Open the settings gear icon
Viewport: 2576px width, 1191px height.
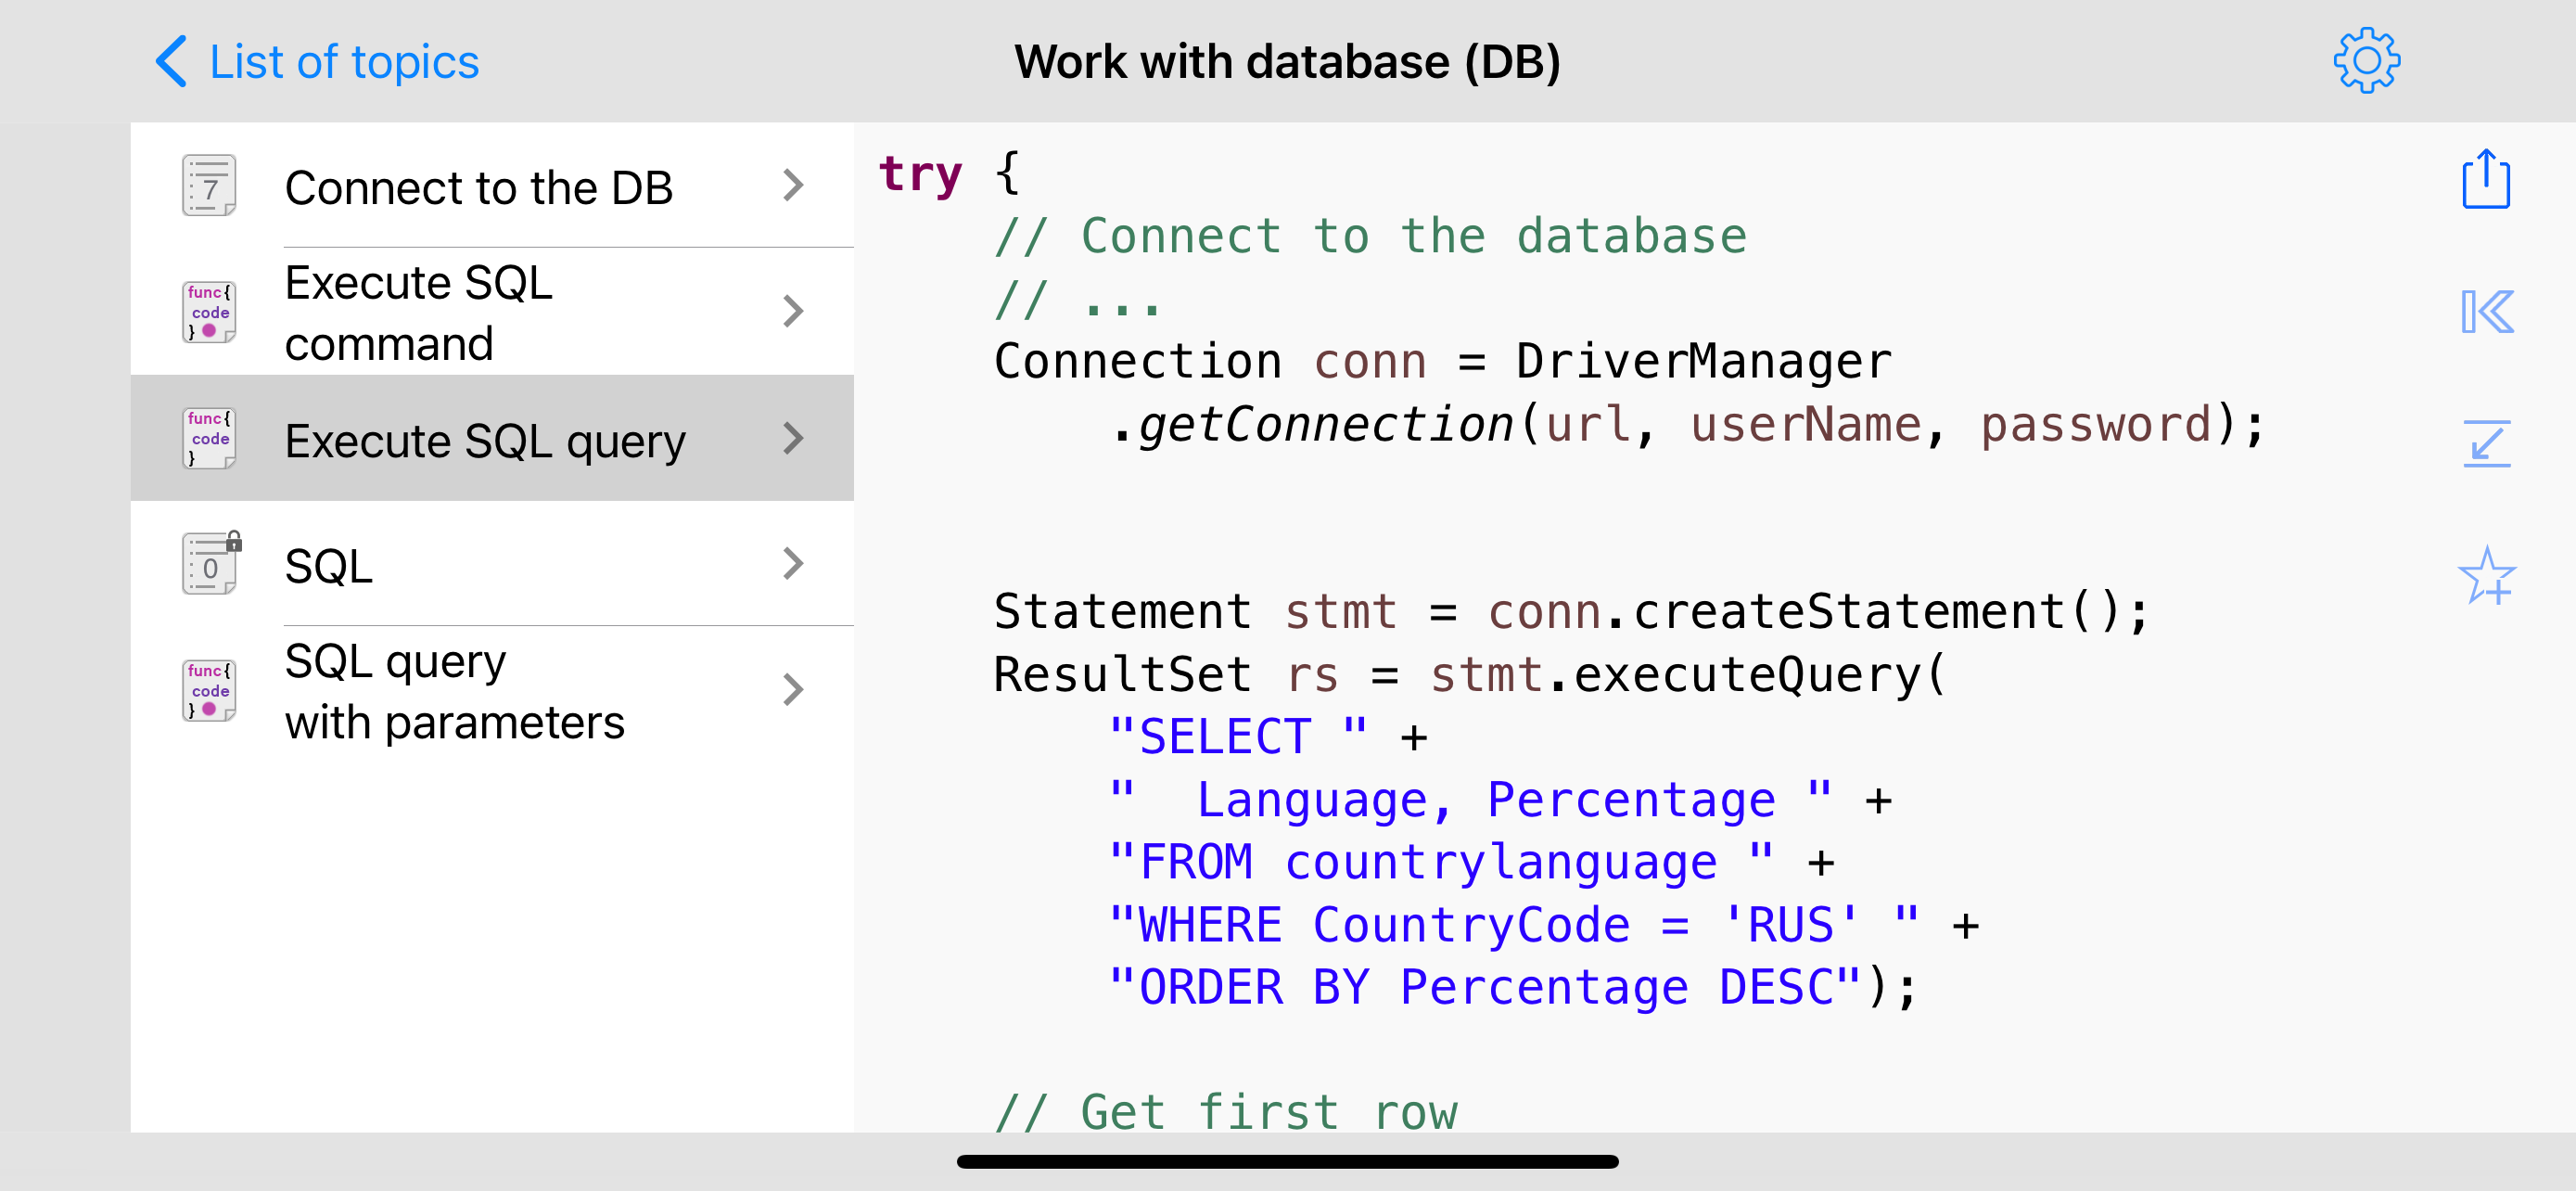click(x=2366, y=62)
